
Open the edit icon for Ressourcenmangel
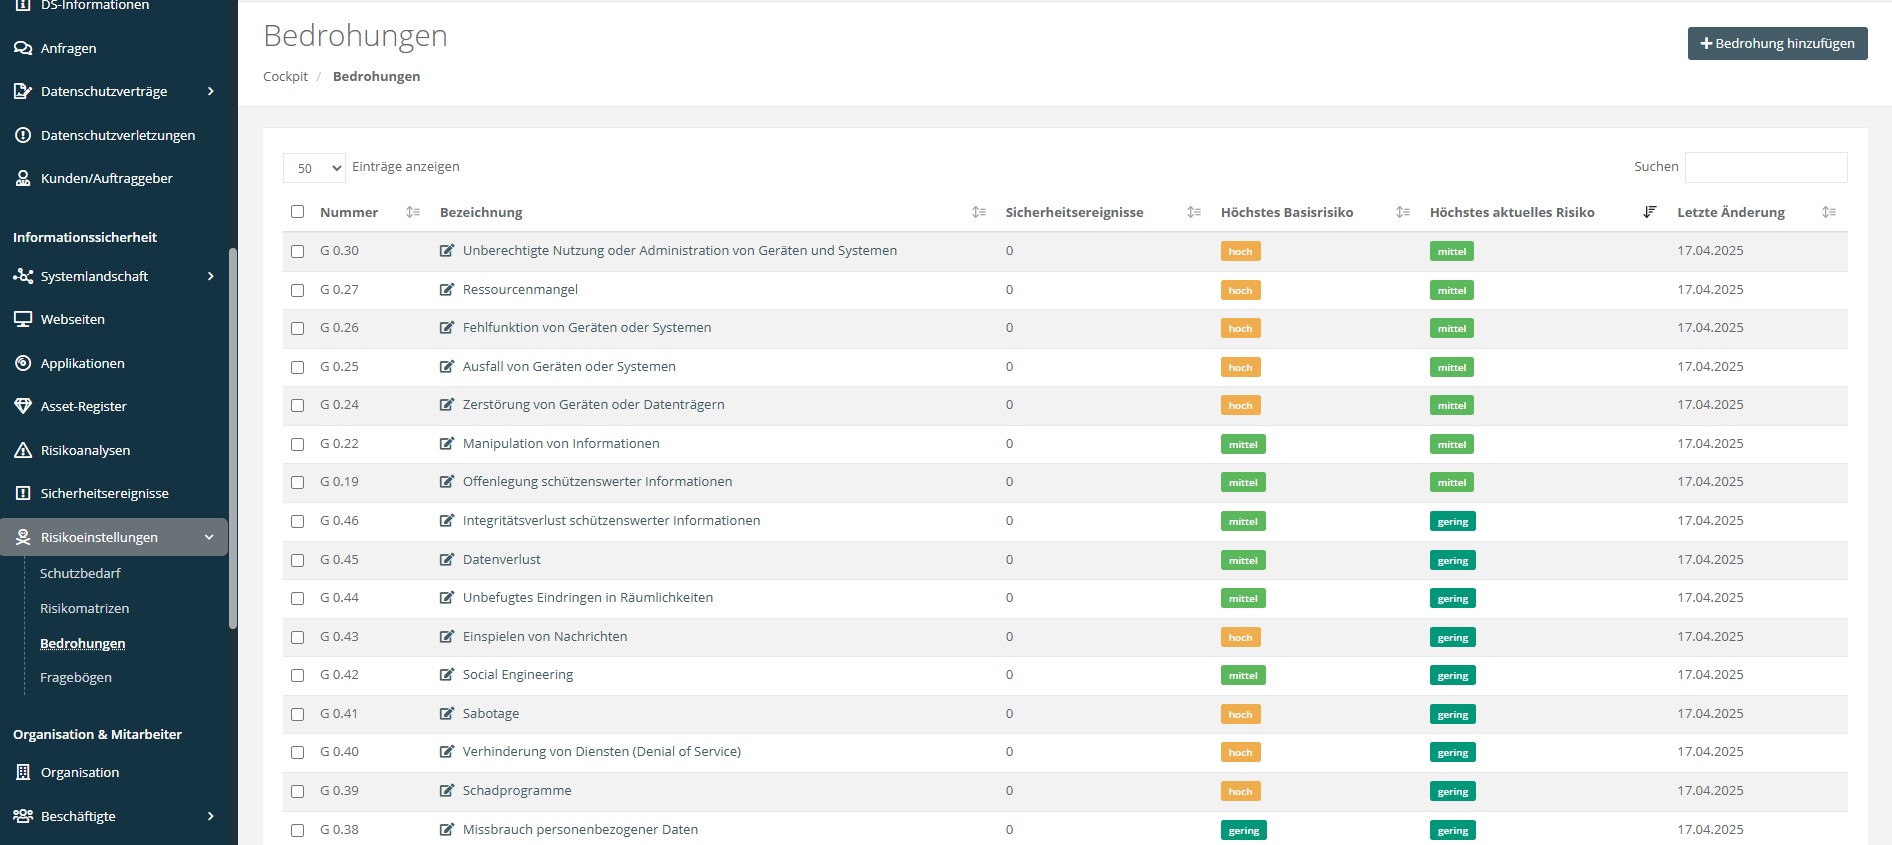pyautogui.click(x=447, y=290)
